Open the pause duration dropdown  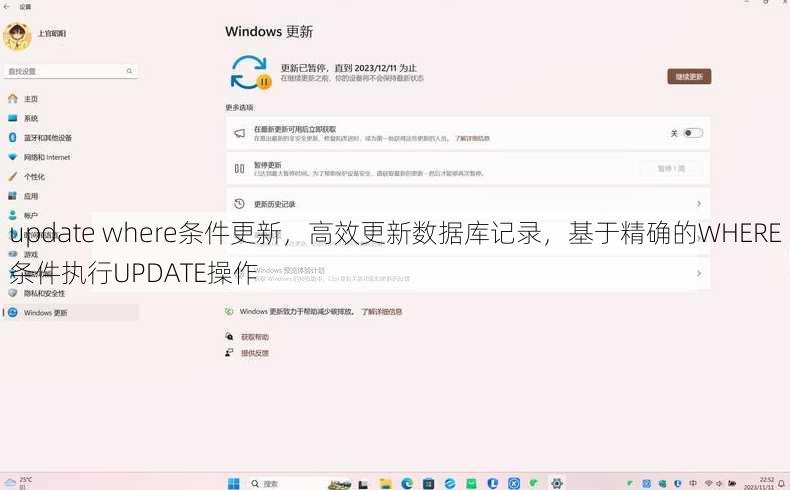point(671,169)
